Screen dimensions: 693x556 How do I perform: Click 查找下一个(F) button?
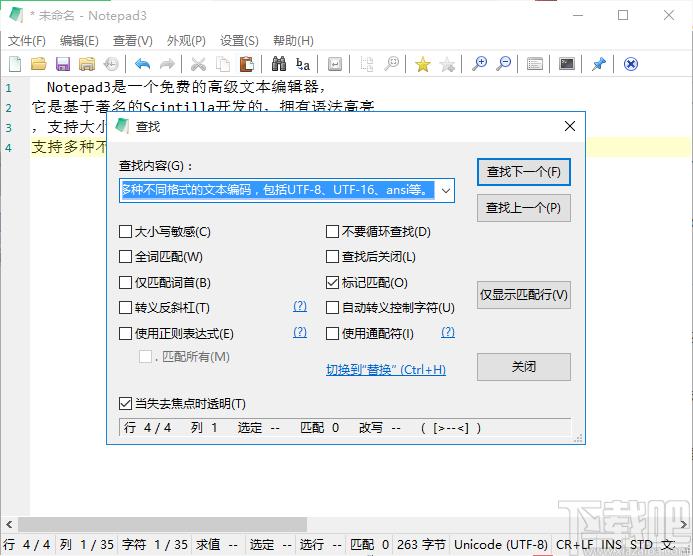pos(524,171)
